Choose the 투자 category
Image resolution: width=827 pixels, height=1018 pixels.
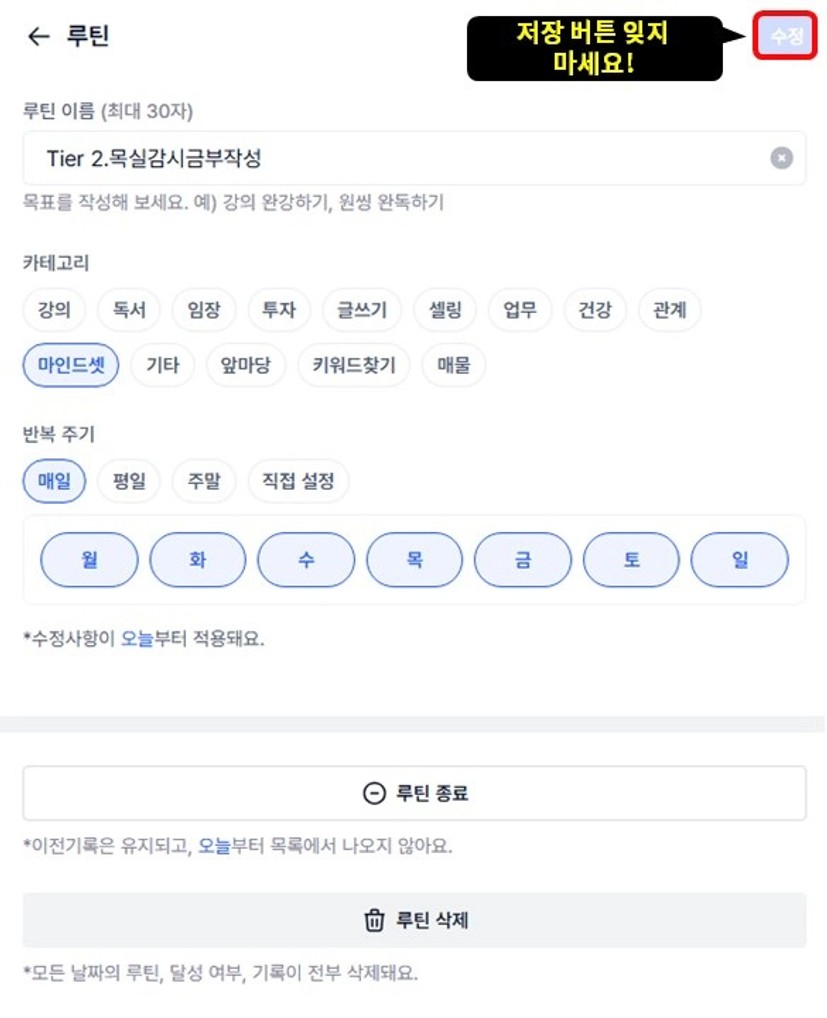279,310
